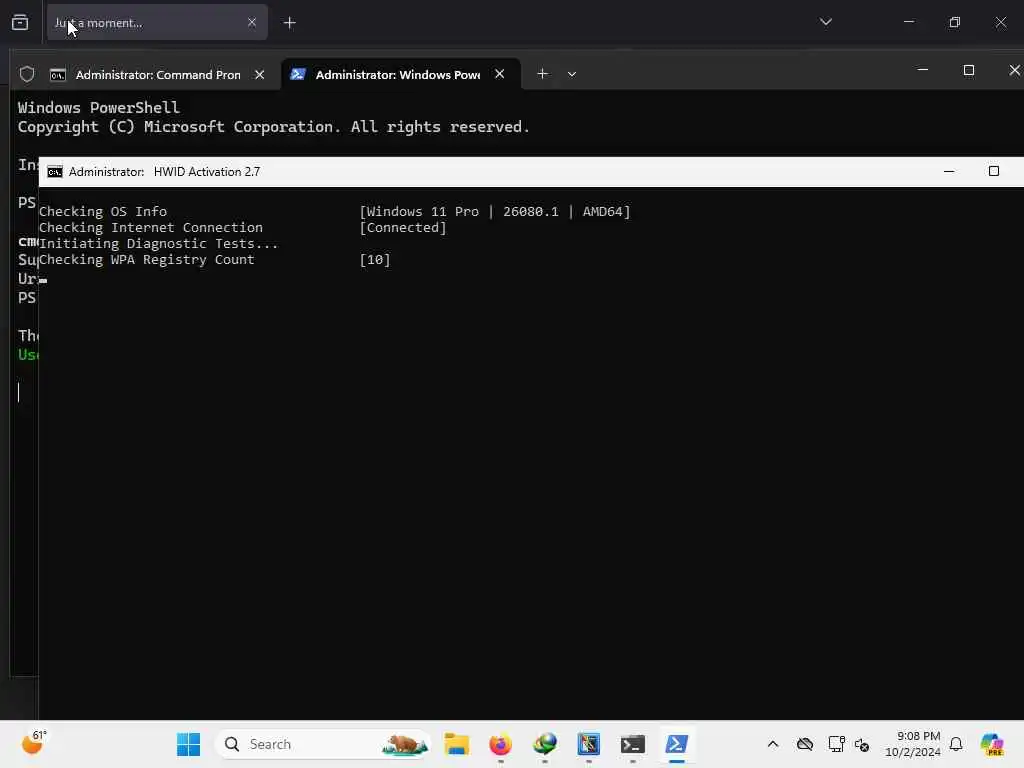Open the browser tab actions menu icon

point(20,22)
